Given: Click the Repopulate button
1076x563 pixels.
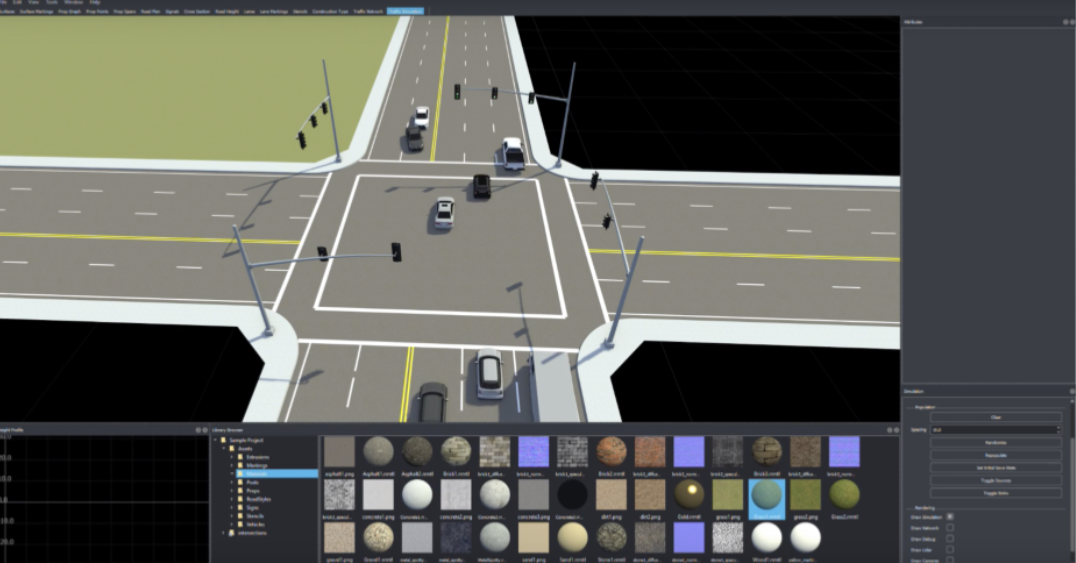Looking at the screenshot, I should pyautogui.click(x=996, y=455).
